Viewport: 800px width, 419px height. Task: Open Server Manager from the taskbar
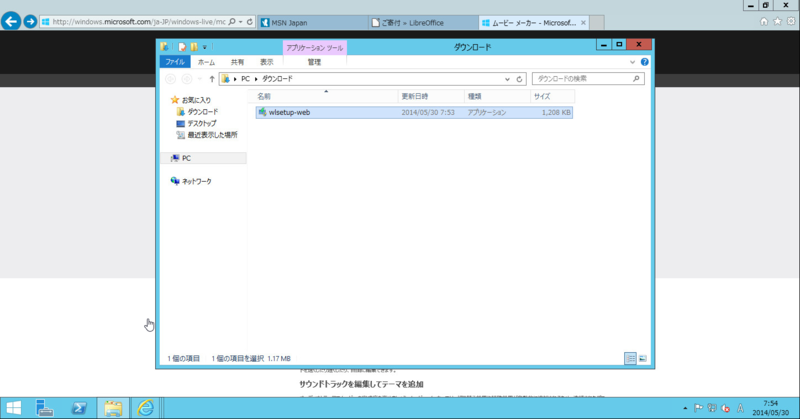[x=45, y=408]
